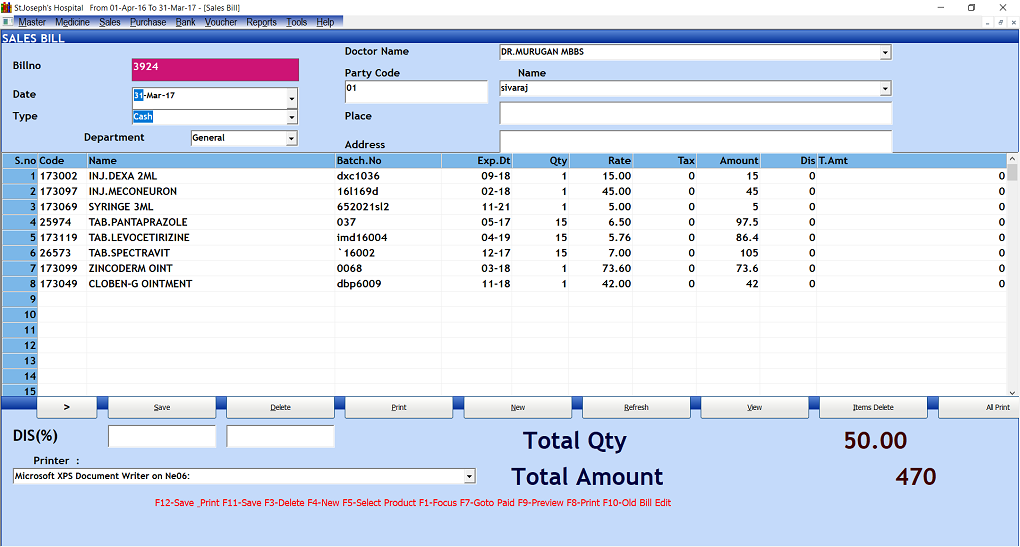Click the app icon in title bar
1020x547 pixels.
pyautogui.click(x=8, y=7)
